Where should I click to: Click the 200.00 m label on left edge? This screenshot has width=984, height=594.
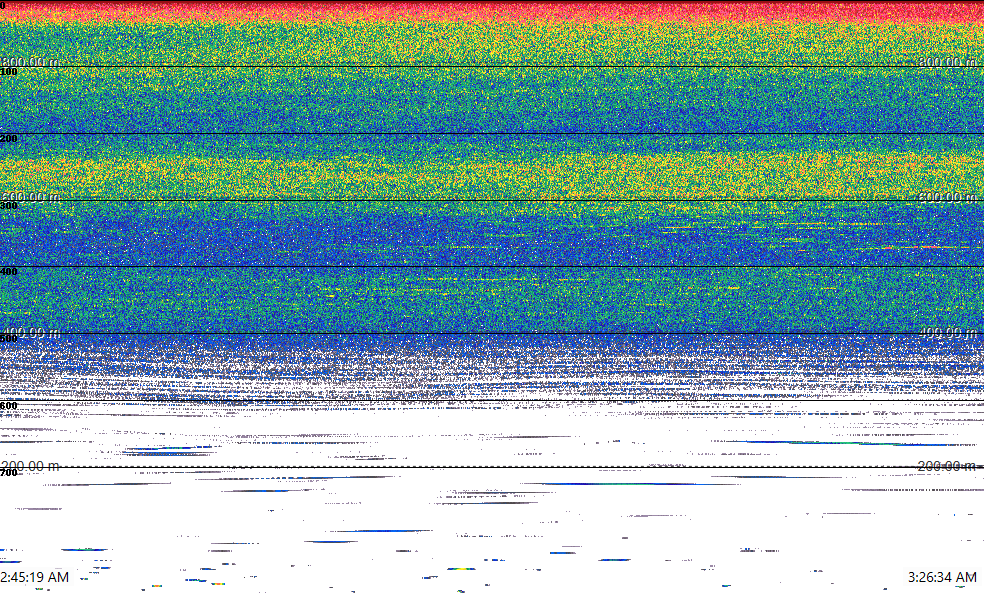point(30,466)
